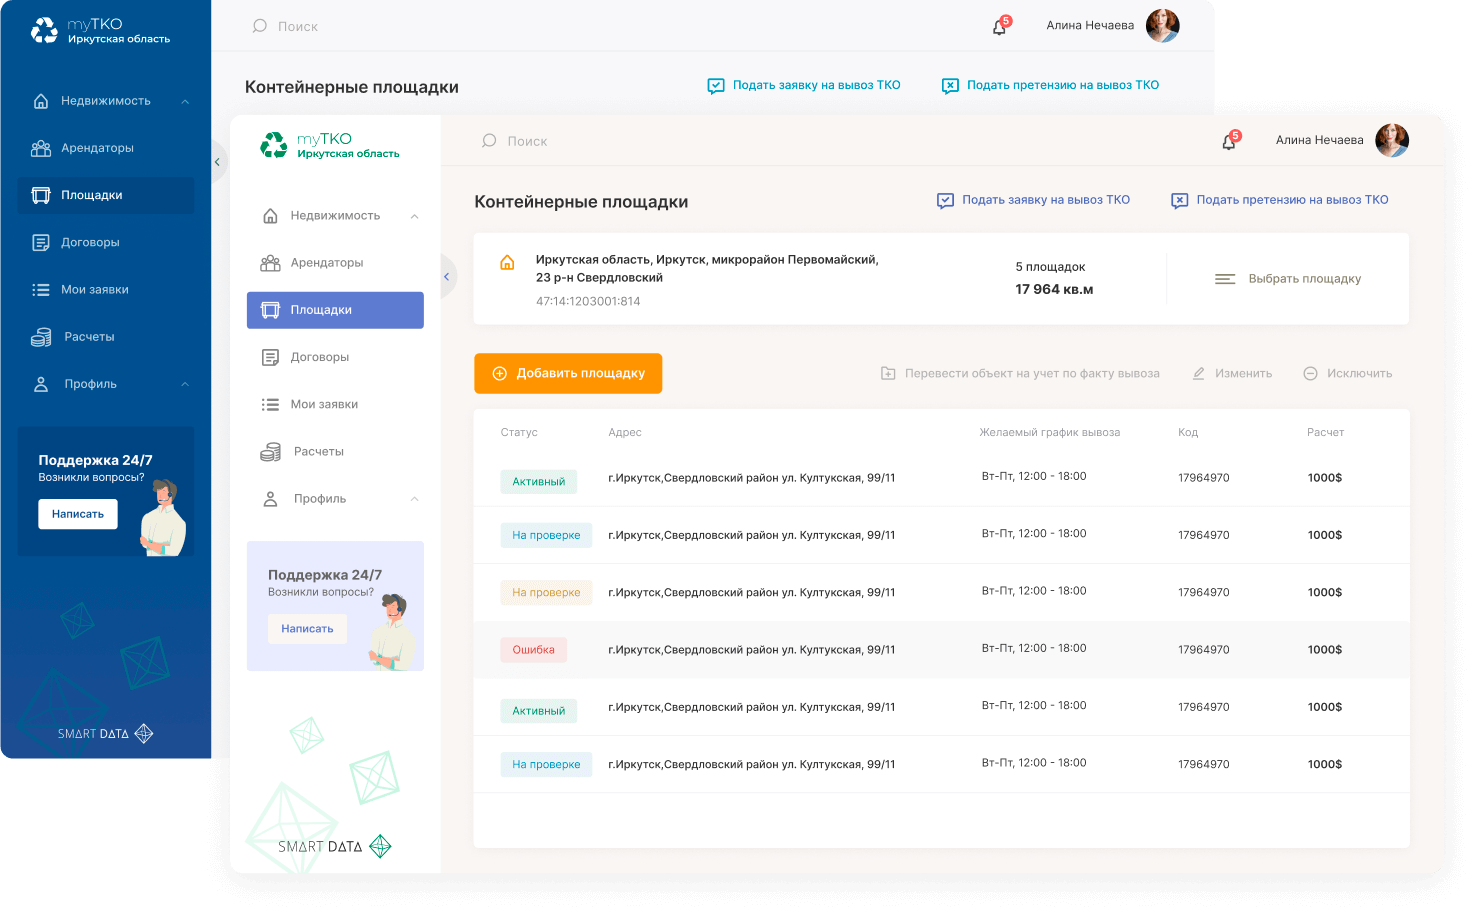Collapse blue sidebar with arrow handle
Screen dimensions: 1478x915
[x=217, y=162]
